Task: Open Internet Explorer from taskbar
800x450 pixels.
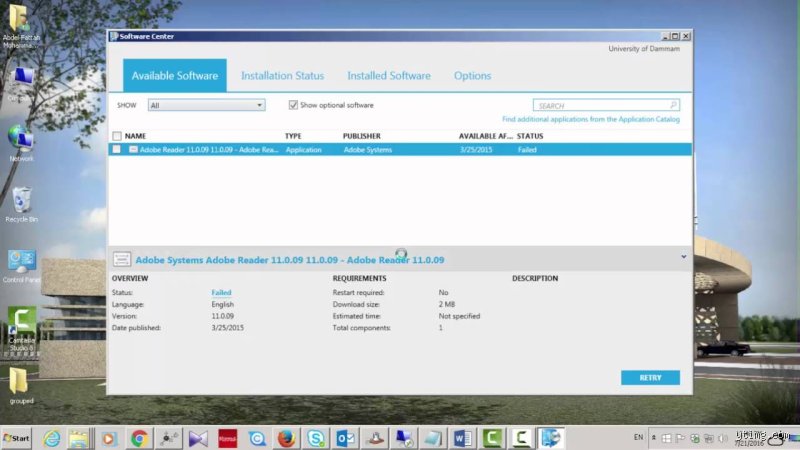Action: tap(52, 438)
